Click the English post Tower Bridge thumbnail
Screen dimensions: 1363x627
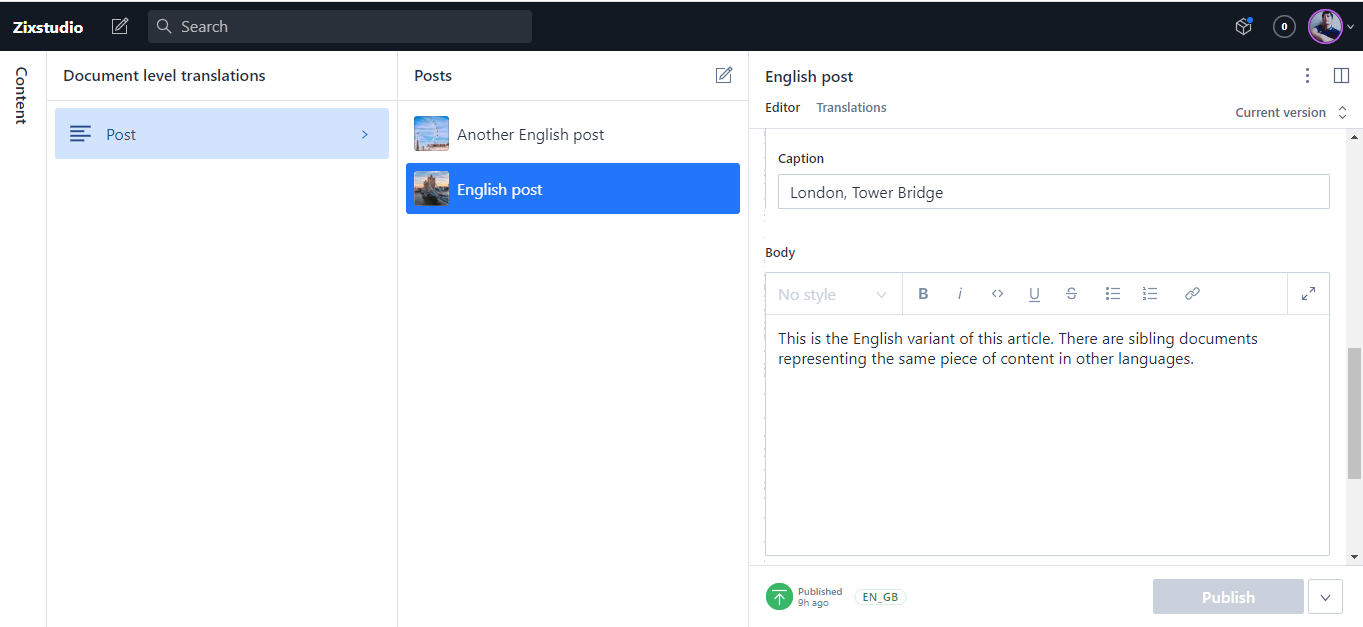[x=432, y=188]
